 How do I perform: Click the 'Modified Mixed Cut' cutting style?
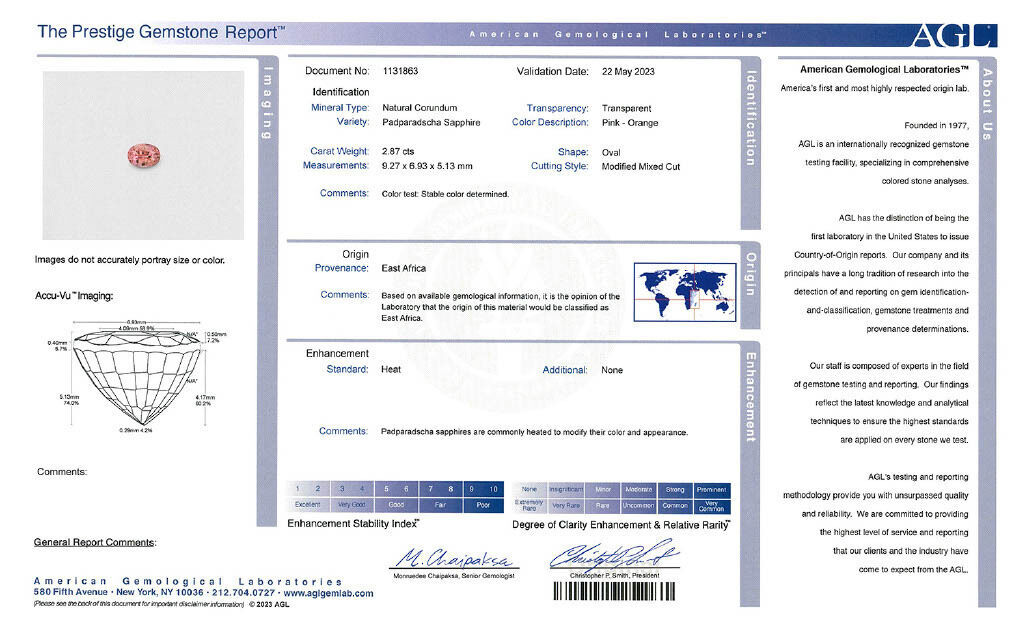pyautogui.click(x=641, y=167)
